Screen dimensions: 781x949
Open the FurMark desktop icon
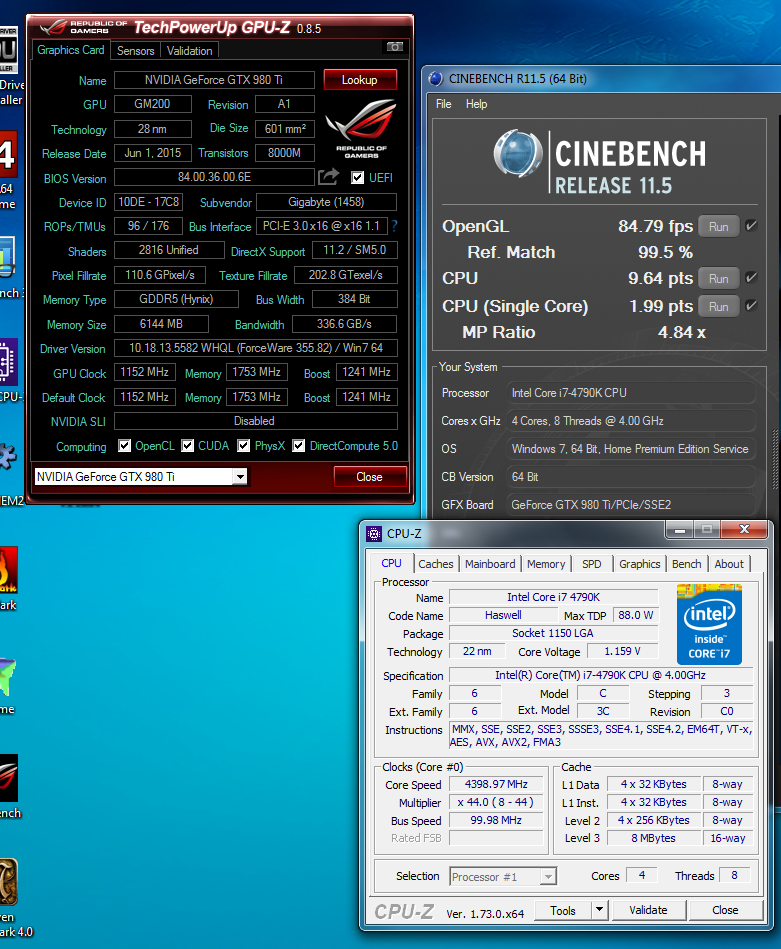coord(8,570)
